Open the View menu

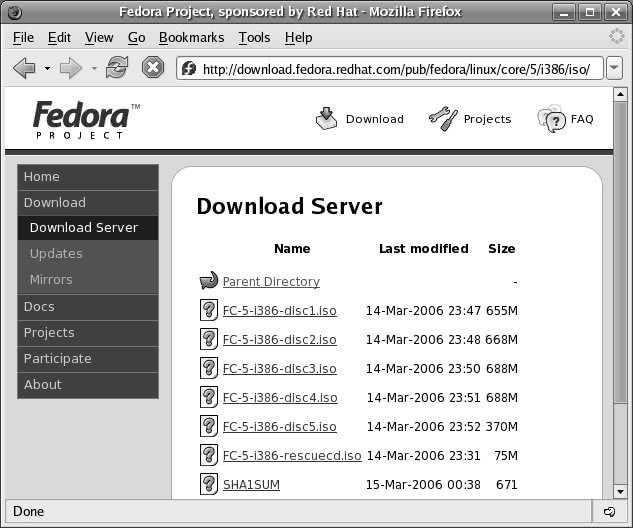(99, 38)
